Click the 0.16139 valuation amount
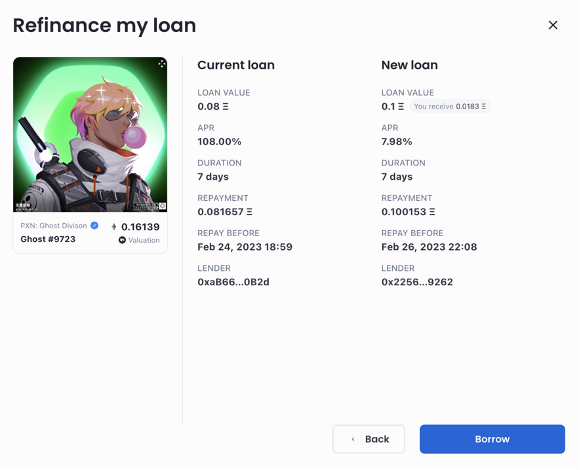The width and height of the screenshot is (580, 470). (141, 227)
